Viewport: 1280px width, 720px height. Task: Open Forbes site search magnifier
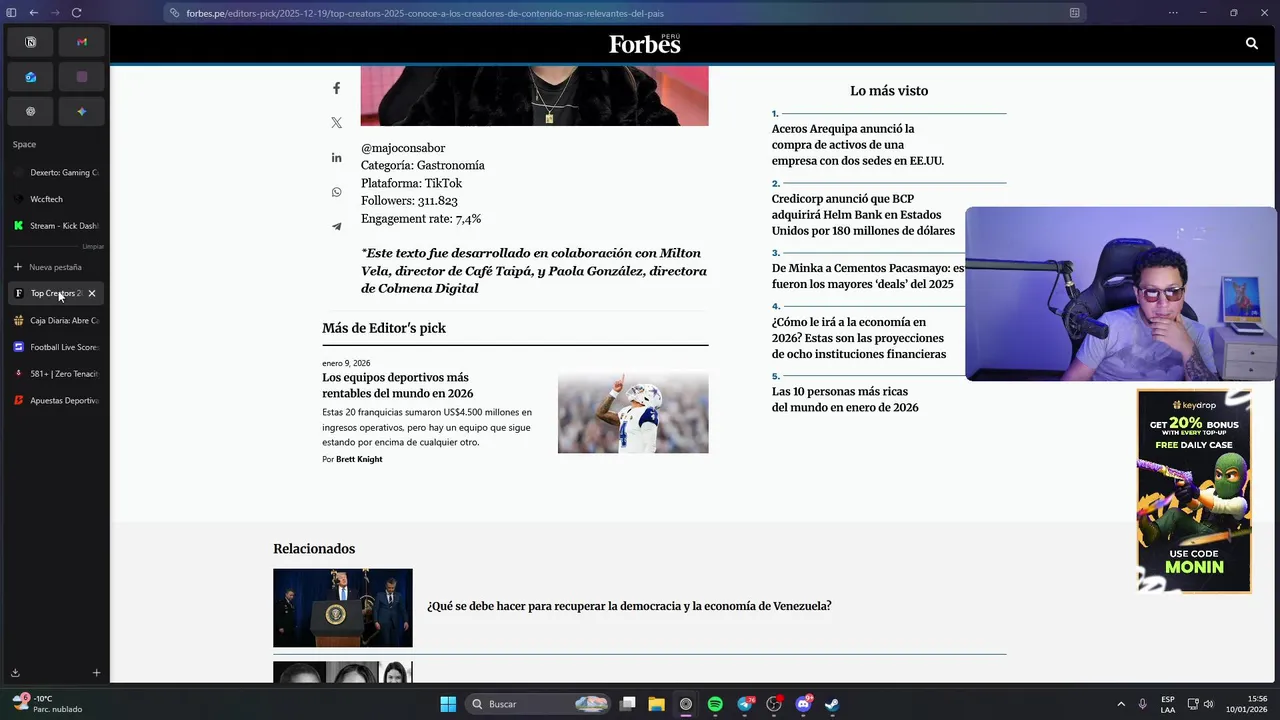[x=1251, y=44]
